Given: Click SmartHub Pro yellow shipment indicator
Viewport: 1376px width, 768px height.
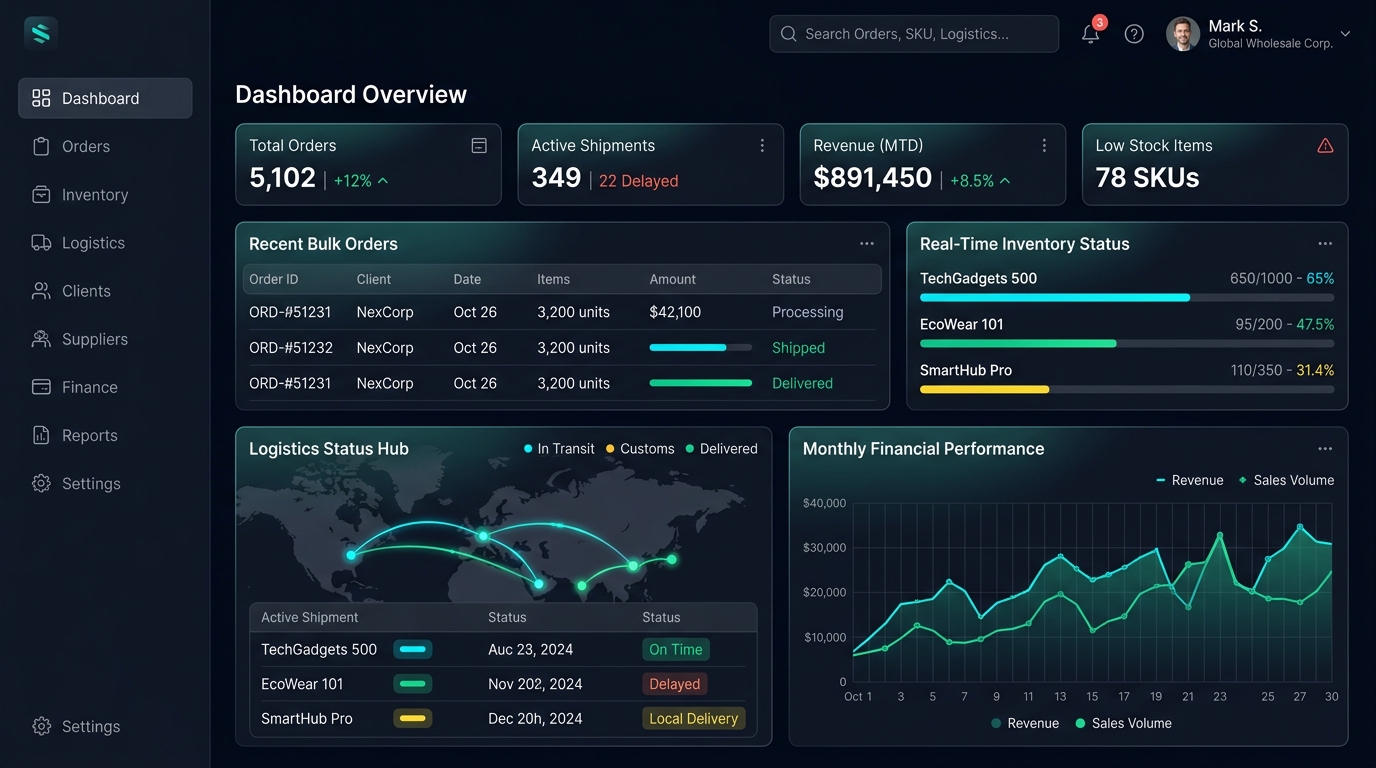Looking at the screenshot, I should tap(413, 718).
